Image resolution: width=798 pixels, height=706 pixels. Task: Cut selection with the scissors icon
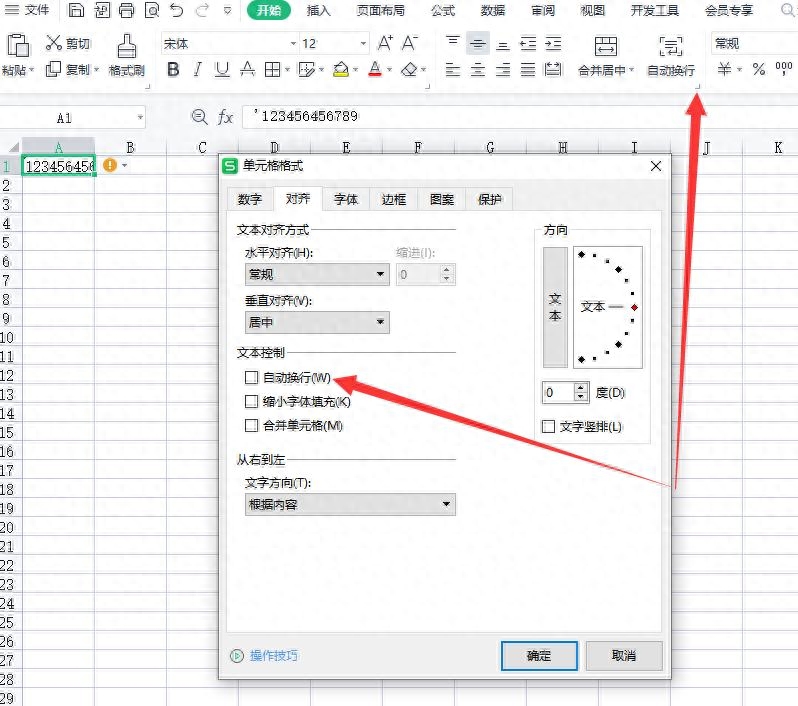click(x=53, y=43)
